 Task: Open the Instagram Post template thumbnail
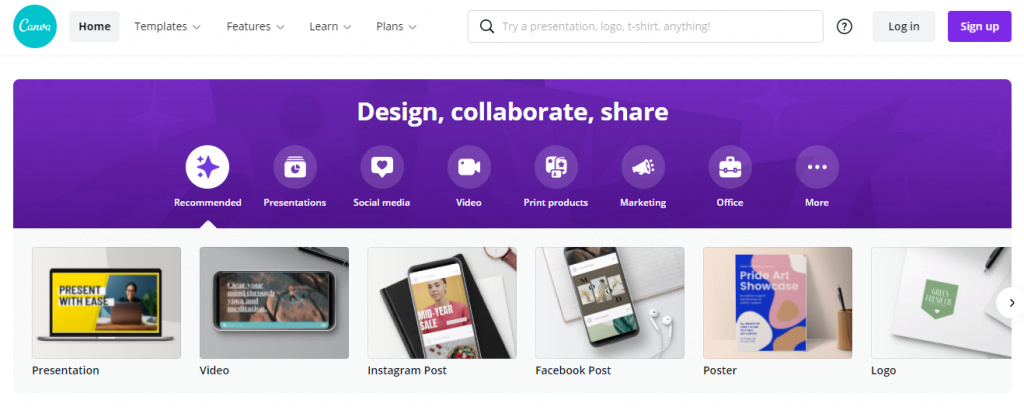click(x=441, y=303)
